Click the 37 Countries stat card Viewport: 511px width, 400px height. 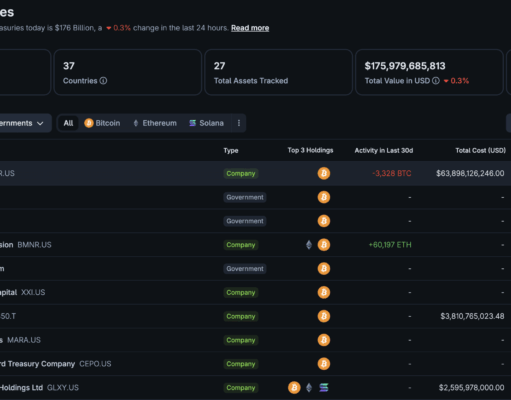128,72
